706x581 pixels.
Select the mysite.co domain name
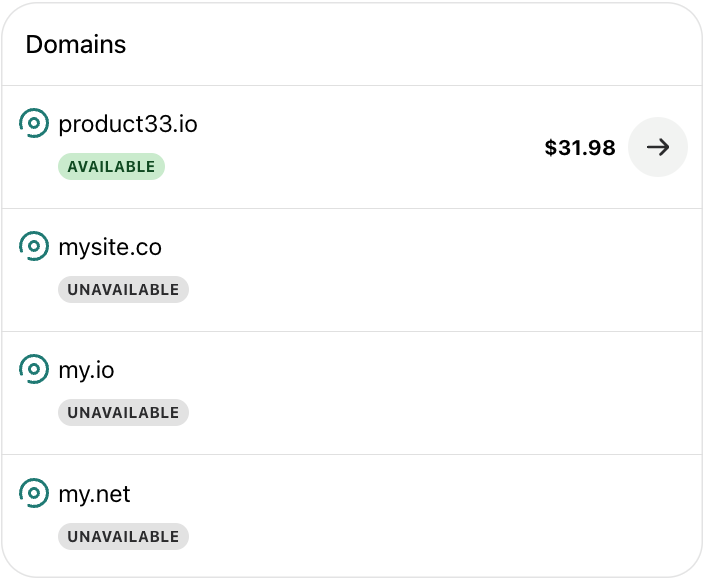click(110, 247)
